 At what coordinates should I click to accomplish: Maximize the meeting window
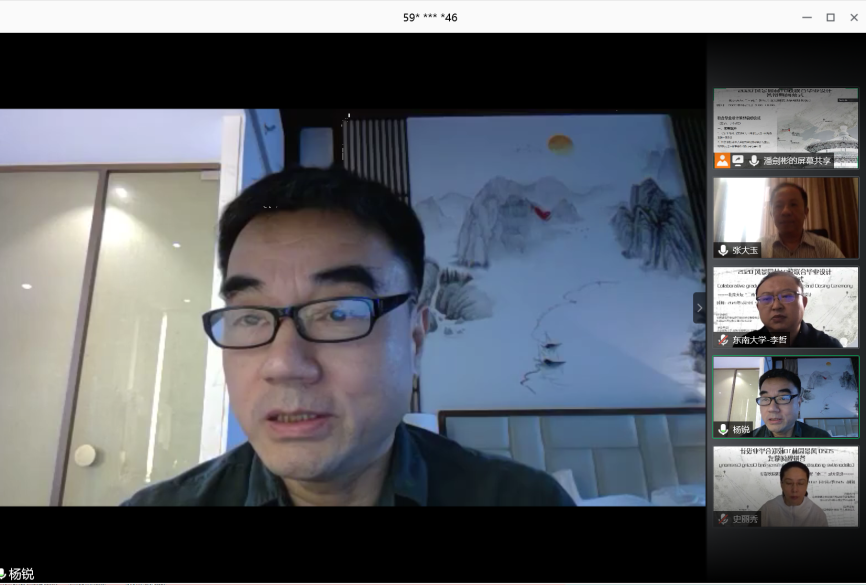830,17
